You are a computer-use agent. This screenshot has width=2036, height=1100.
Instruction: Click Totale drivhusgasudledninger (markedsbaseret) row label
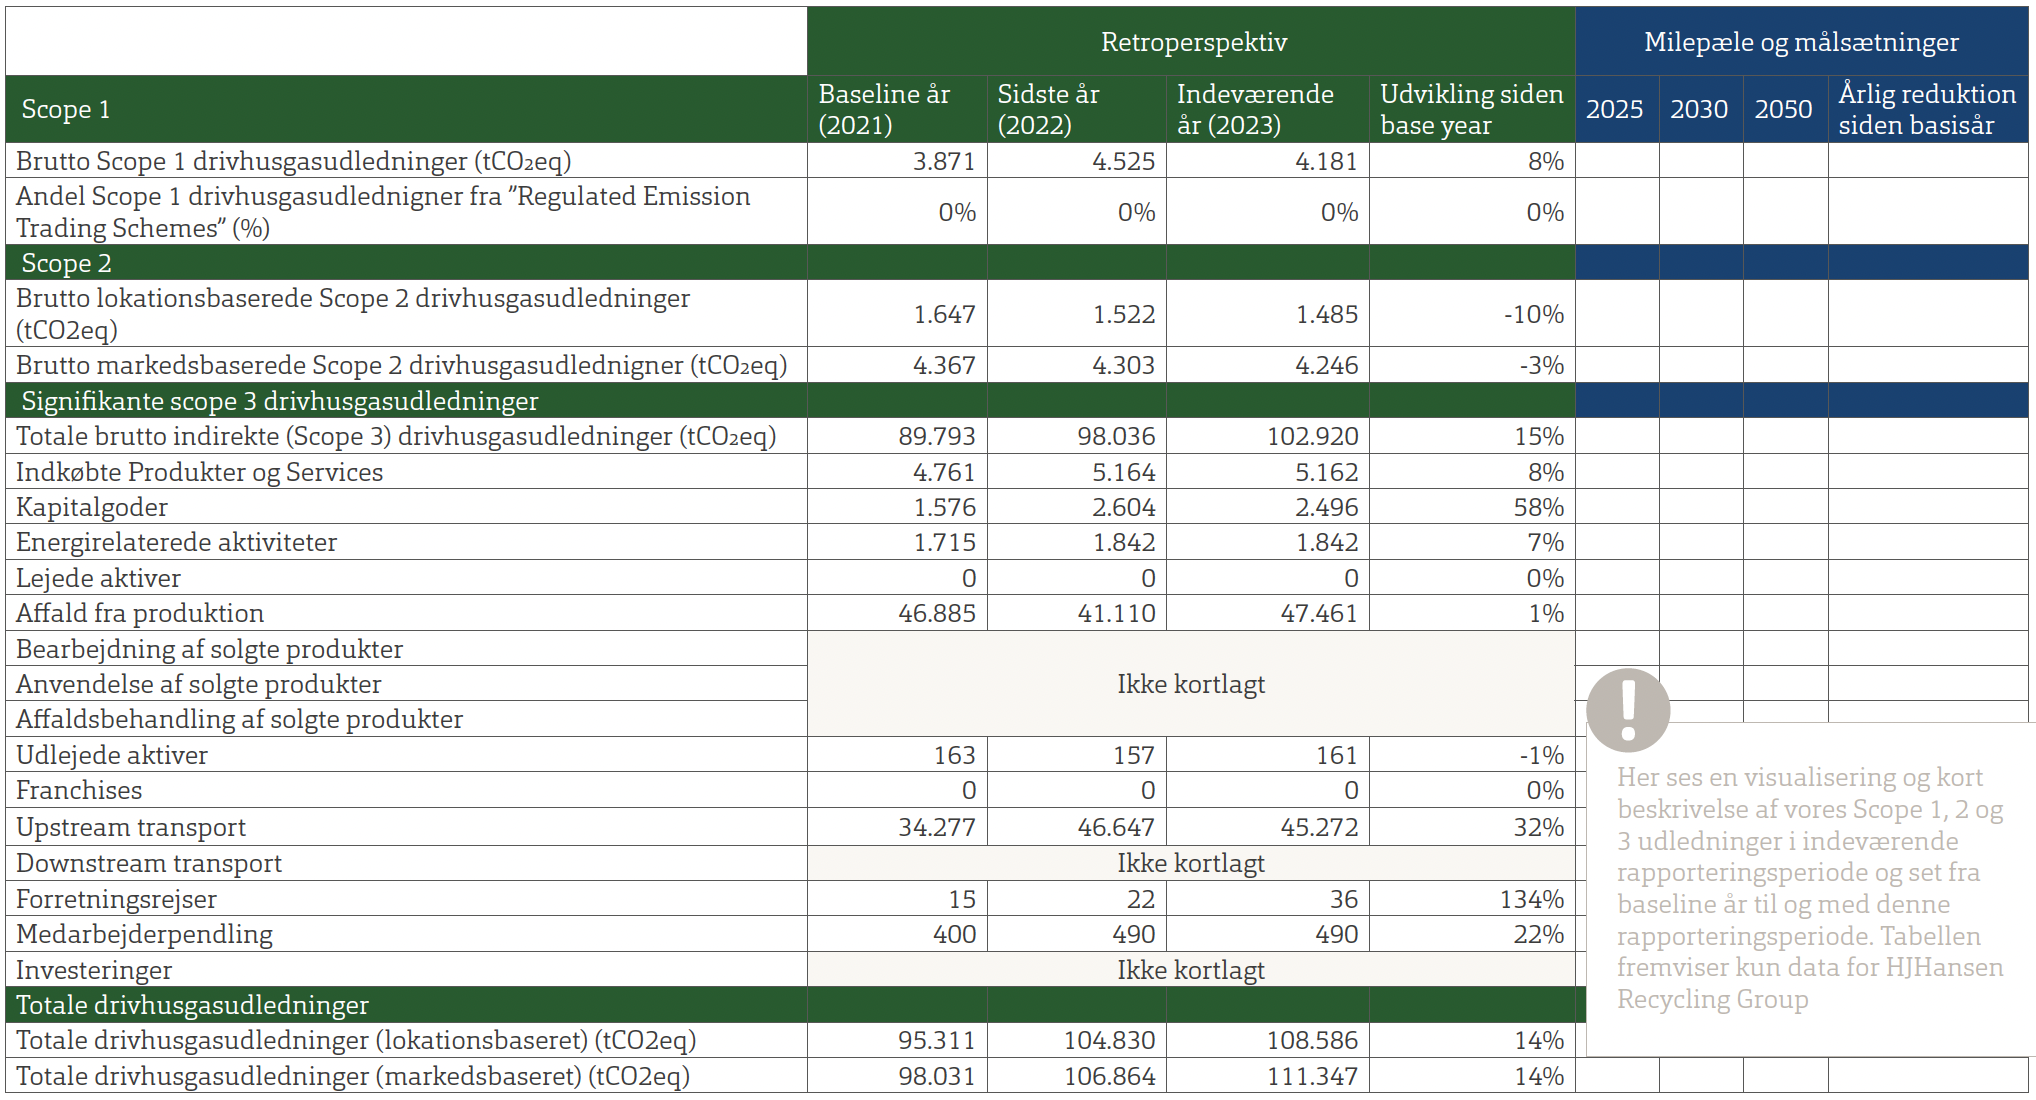point(352,1076)
